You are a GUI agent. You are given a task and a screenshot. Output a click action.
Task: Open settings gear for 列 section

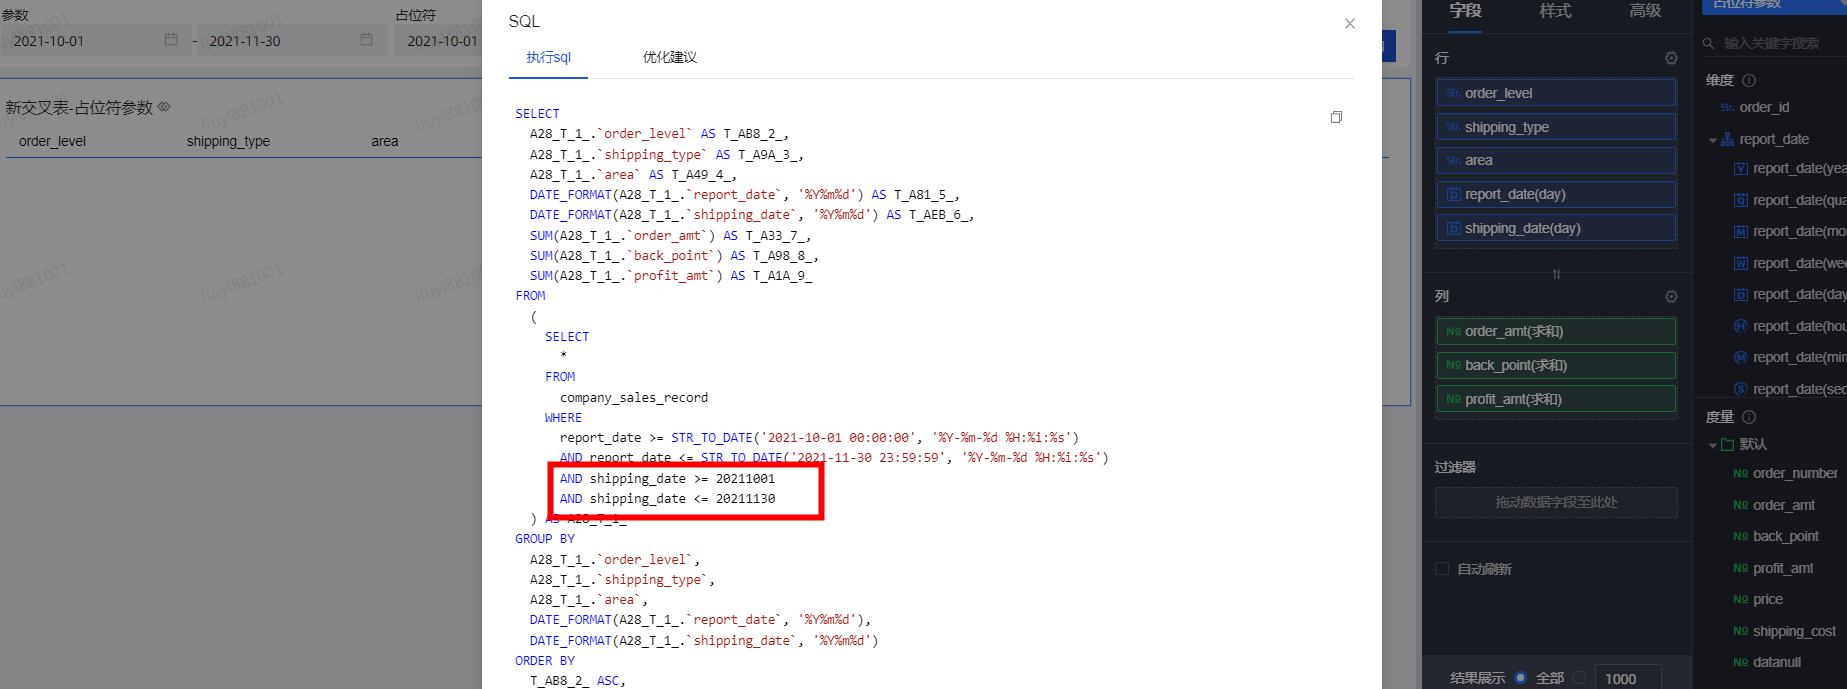[x=1670, y=296]
